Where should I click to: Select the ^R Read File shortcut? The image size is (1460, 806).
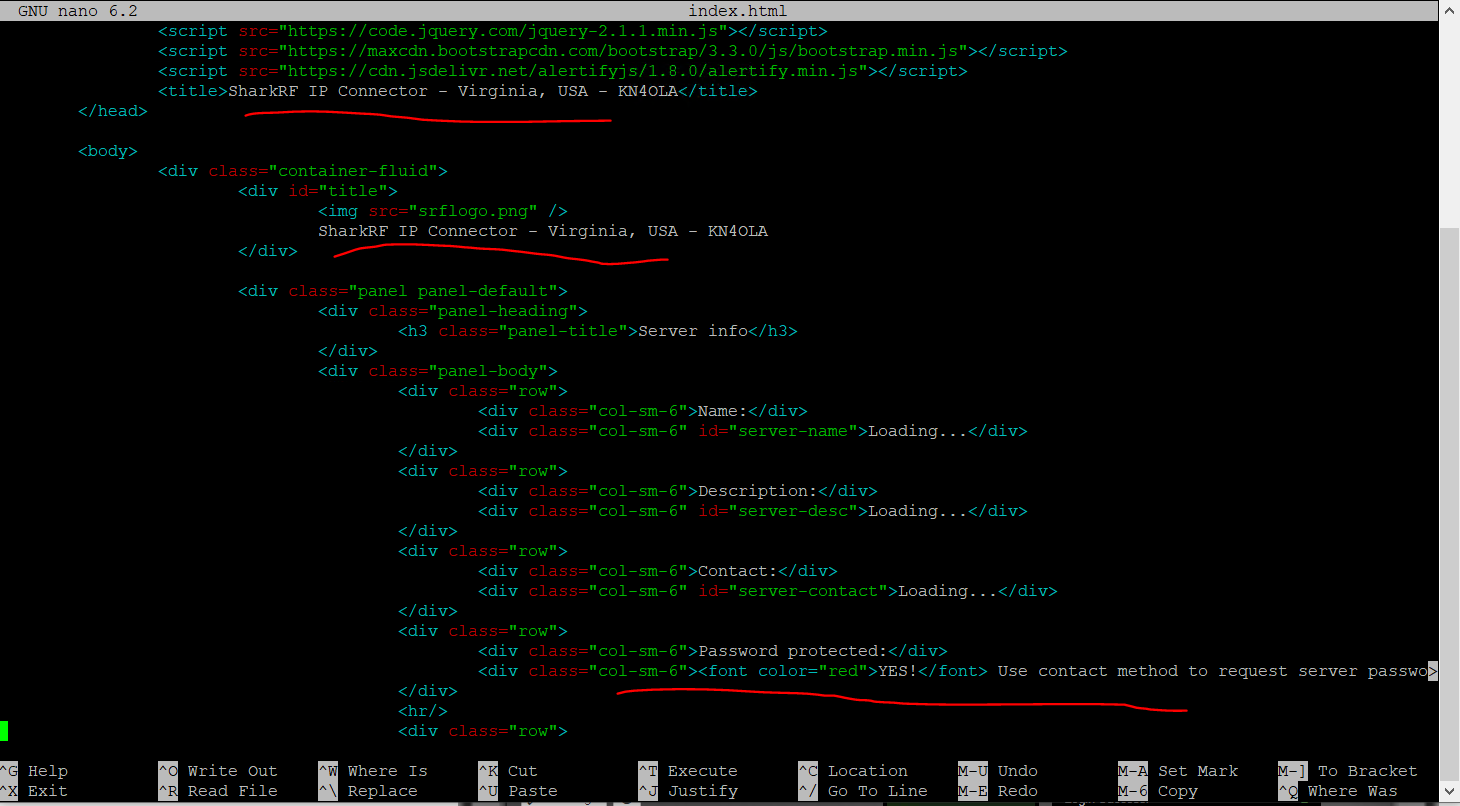coord(218,791)
